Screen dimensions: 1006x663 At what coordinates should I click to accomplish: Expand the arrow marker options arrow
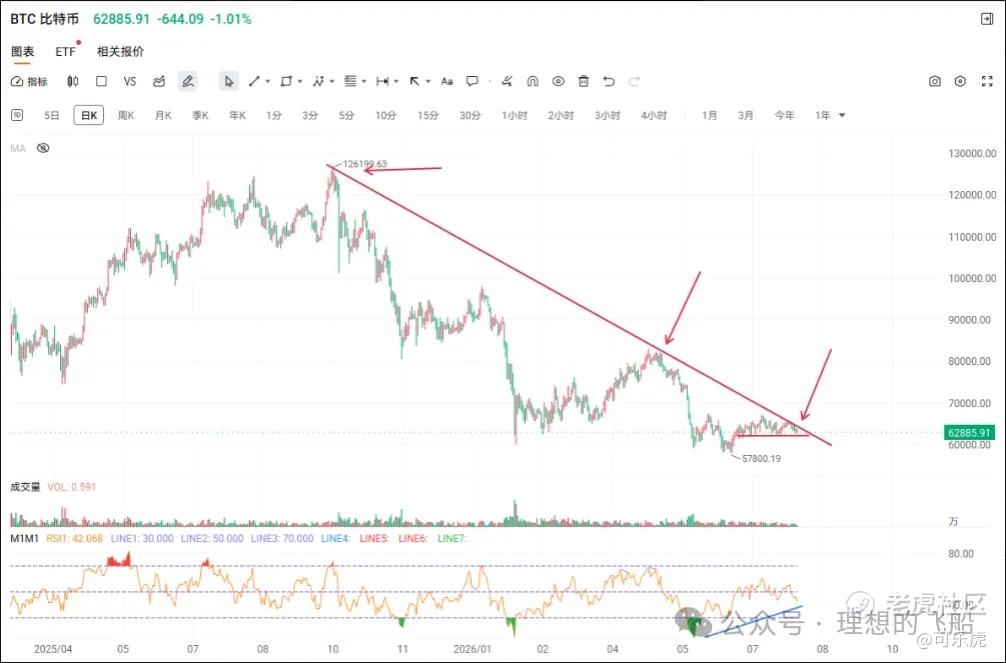[428, 82]
